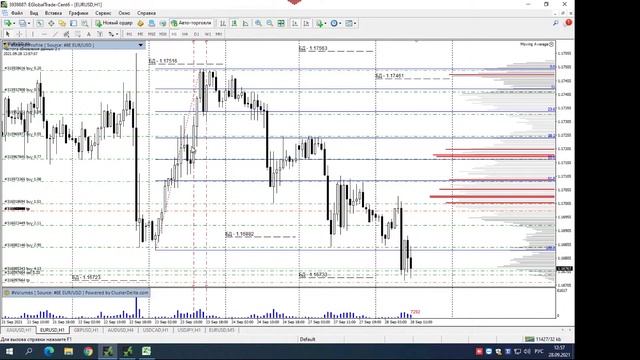Open Google Chrome from taskbar
Image resolution: width=640 pixels, height=360 pixels.
(88, 351)
